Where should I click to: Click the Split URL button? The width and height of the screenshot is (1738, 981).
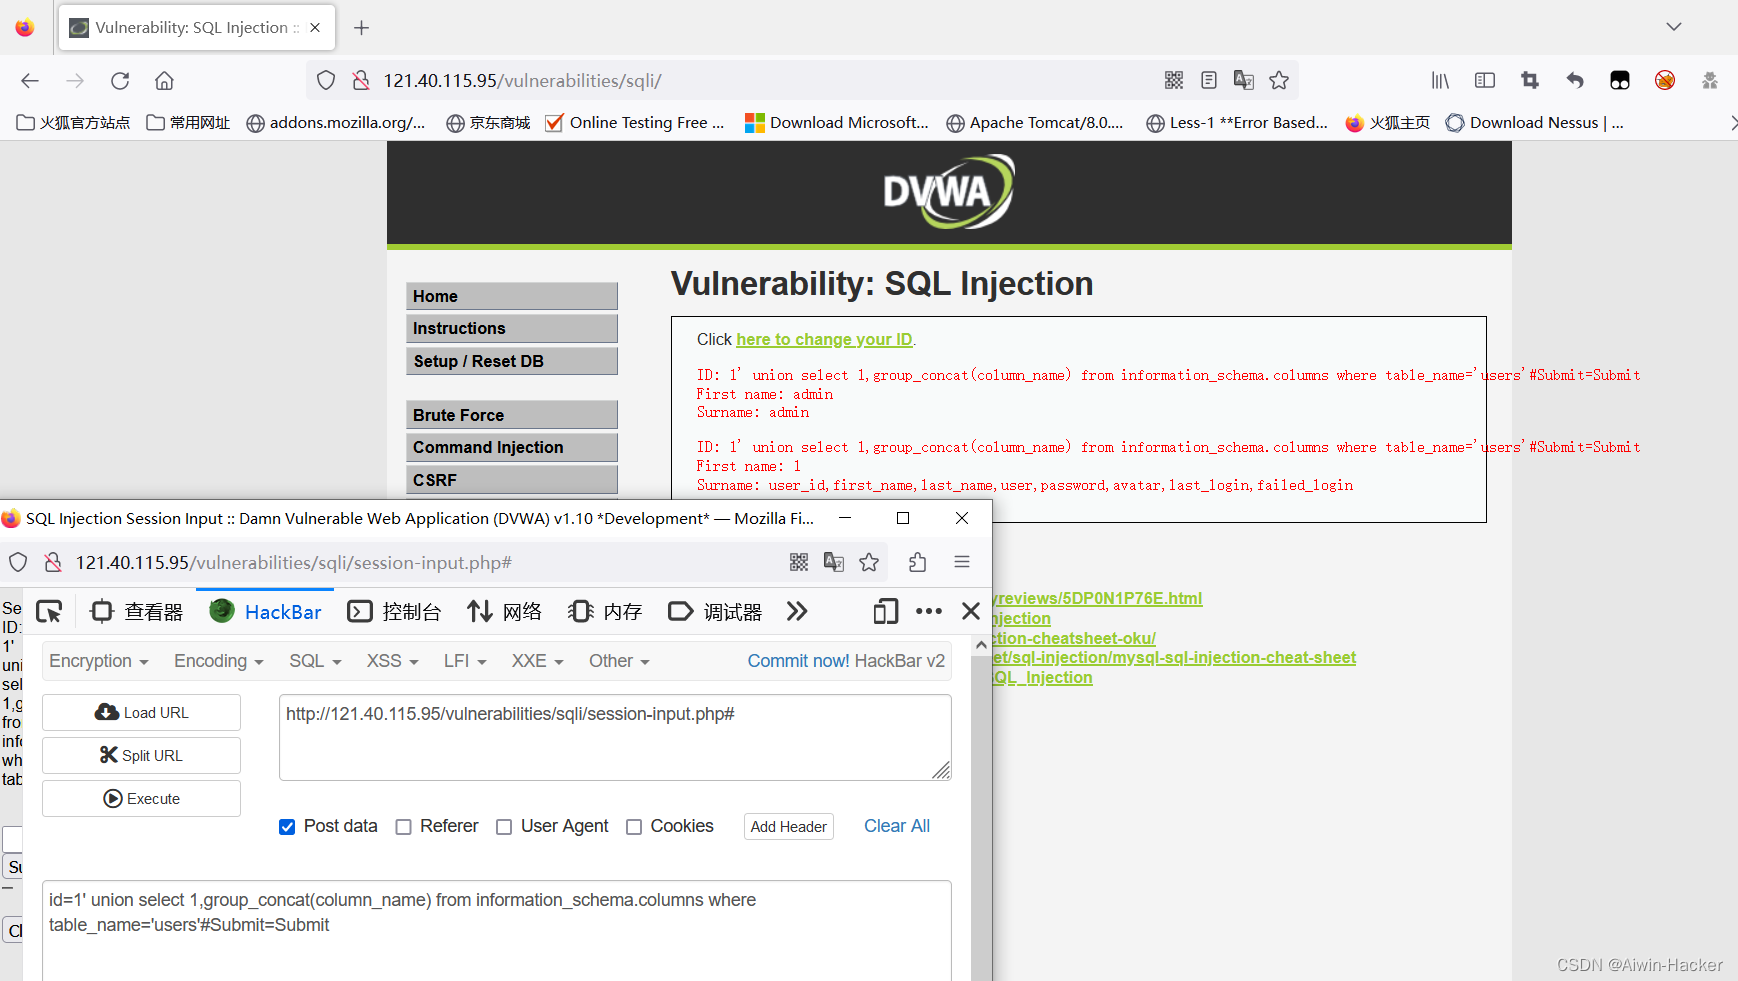(x=141, y=756)
